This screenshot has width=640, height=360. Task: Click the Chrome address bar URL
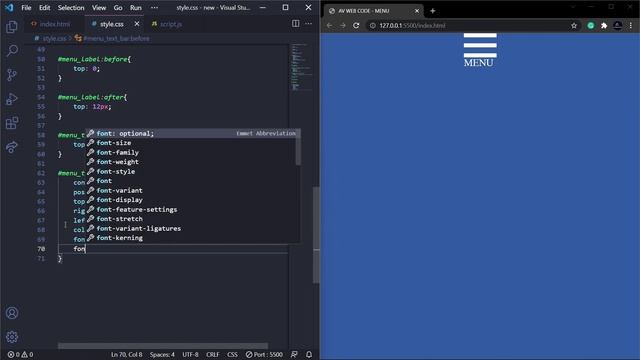point(412,25)
